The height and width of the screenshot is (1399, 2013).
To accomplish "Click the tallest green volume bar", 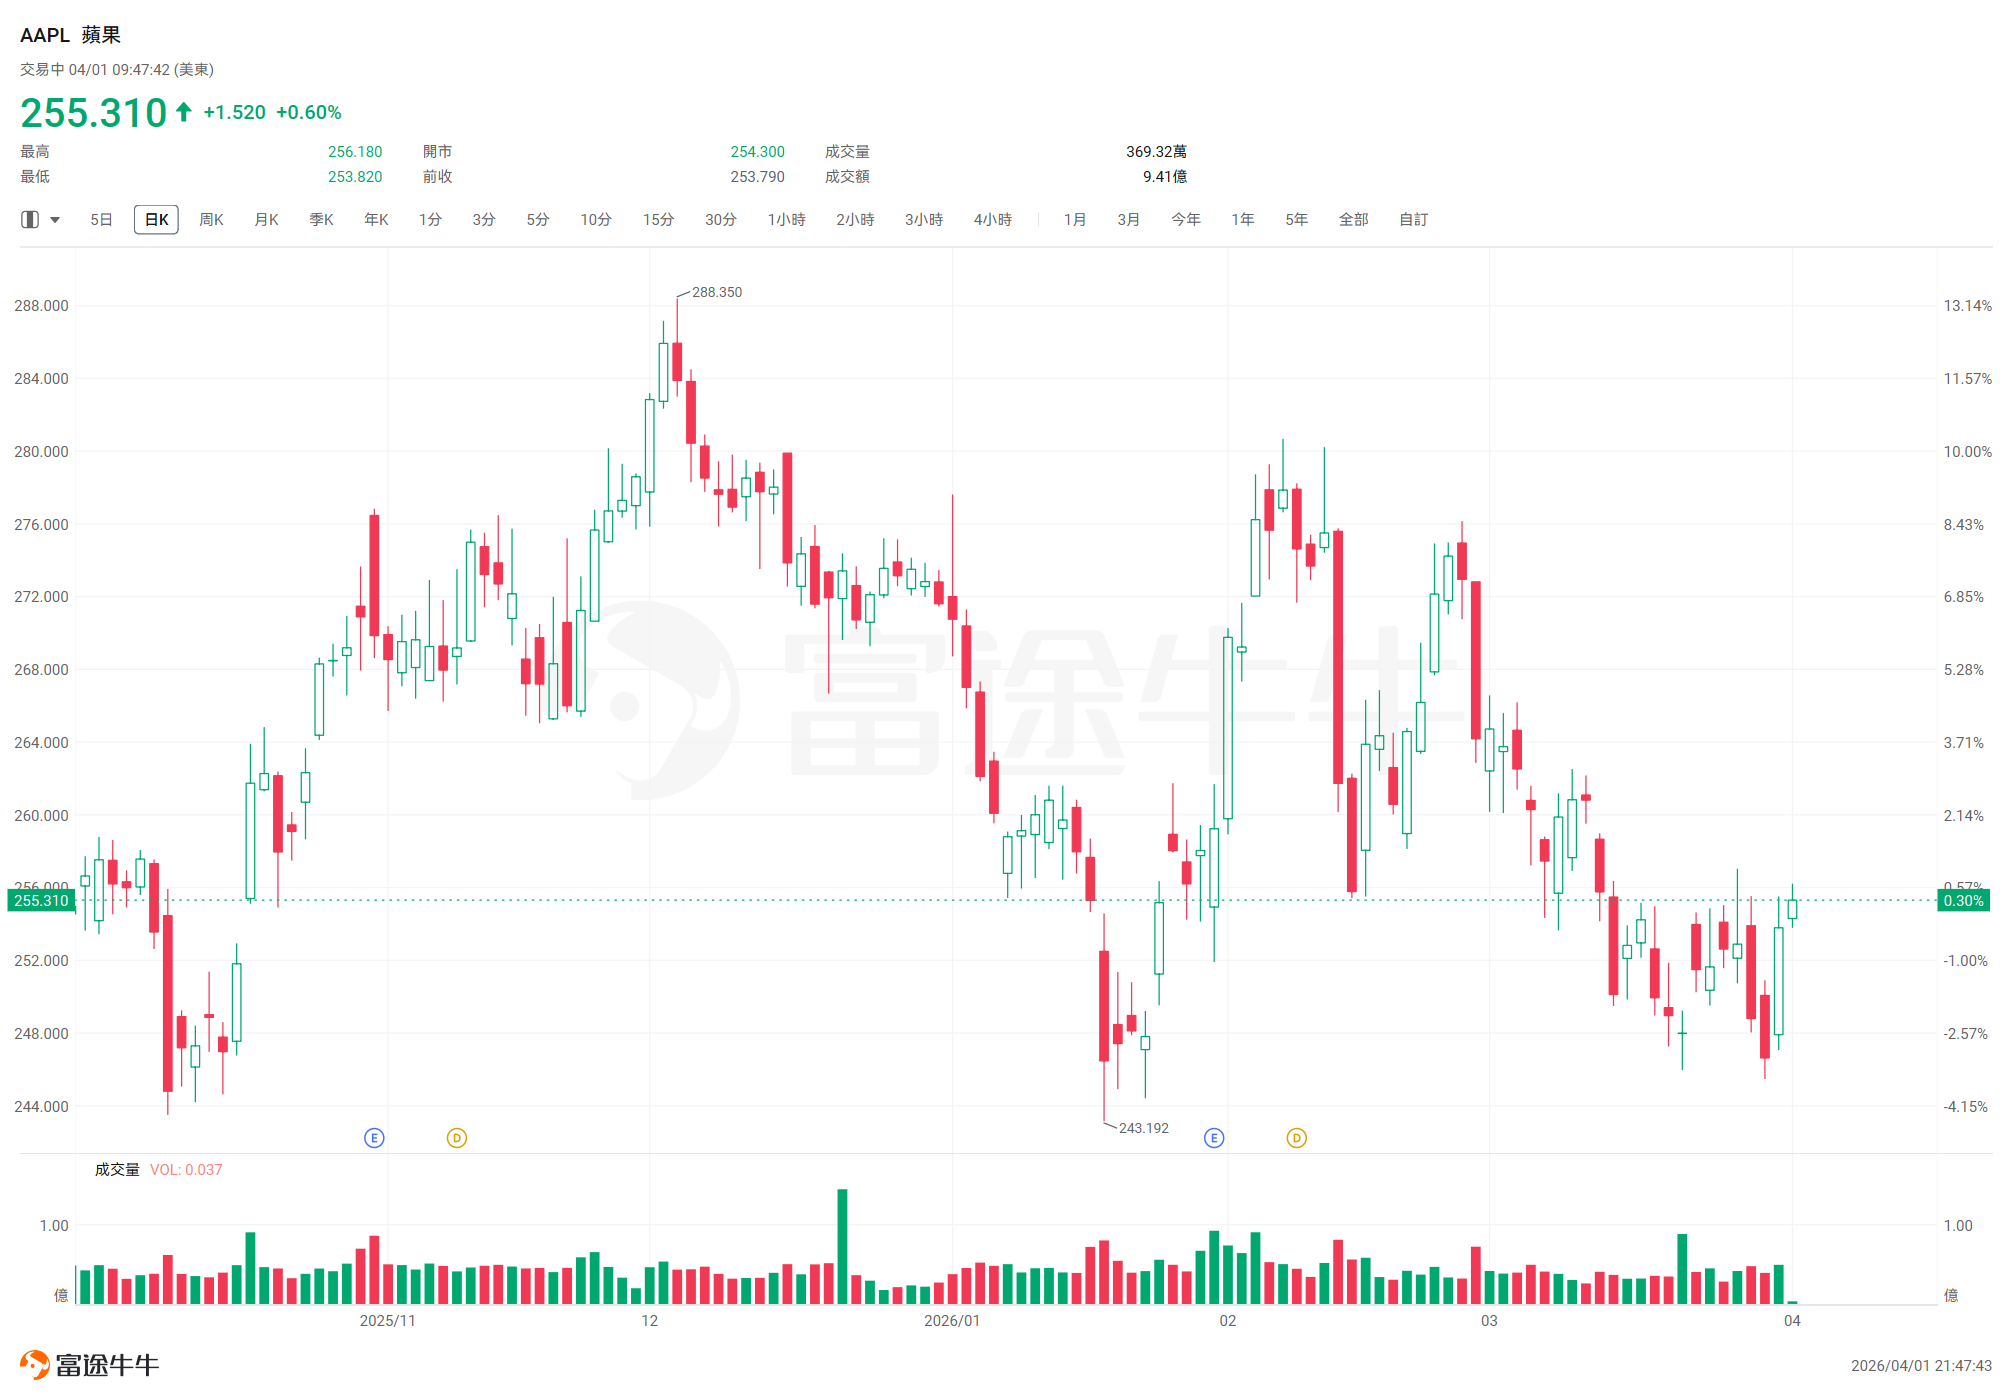I will (842, 1245).
